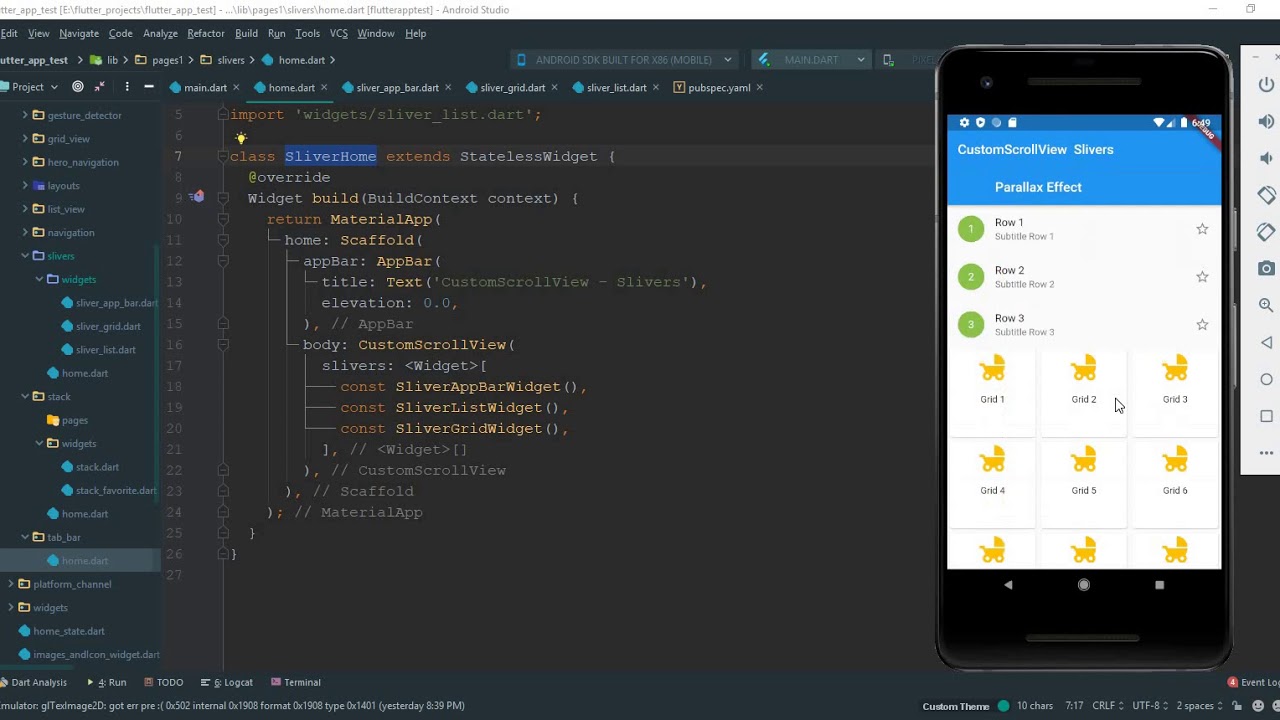Toggle code fold marker at line 12 AppBar

223,261
